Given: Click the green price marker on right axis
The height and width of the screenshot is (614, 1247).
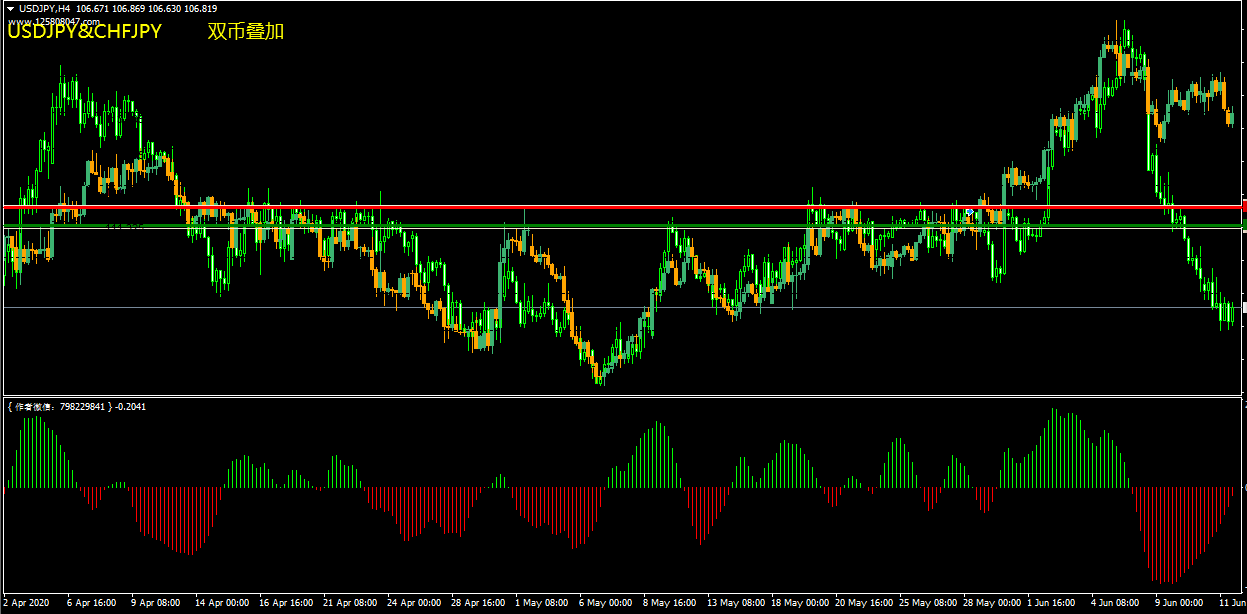Looking at the screenshot, I should coord(1243,225).
